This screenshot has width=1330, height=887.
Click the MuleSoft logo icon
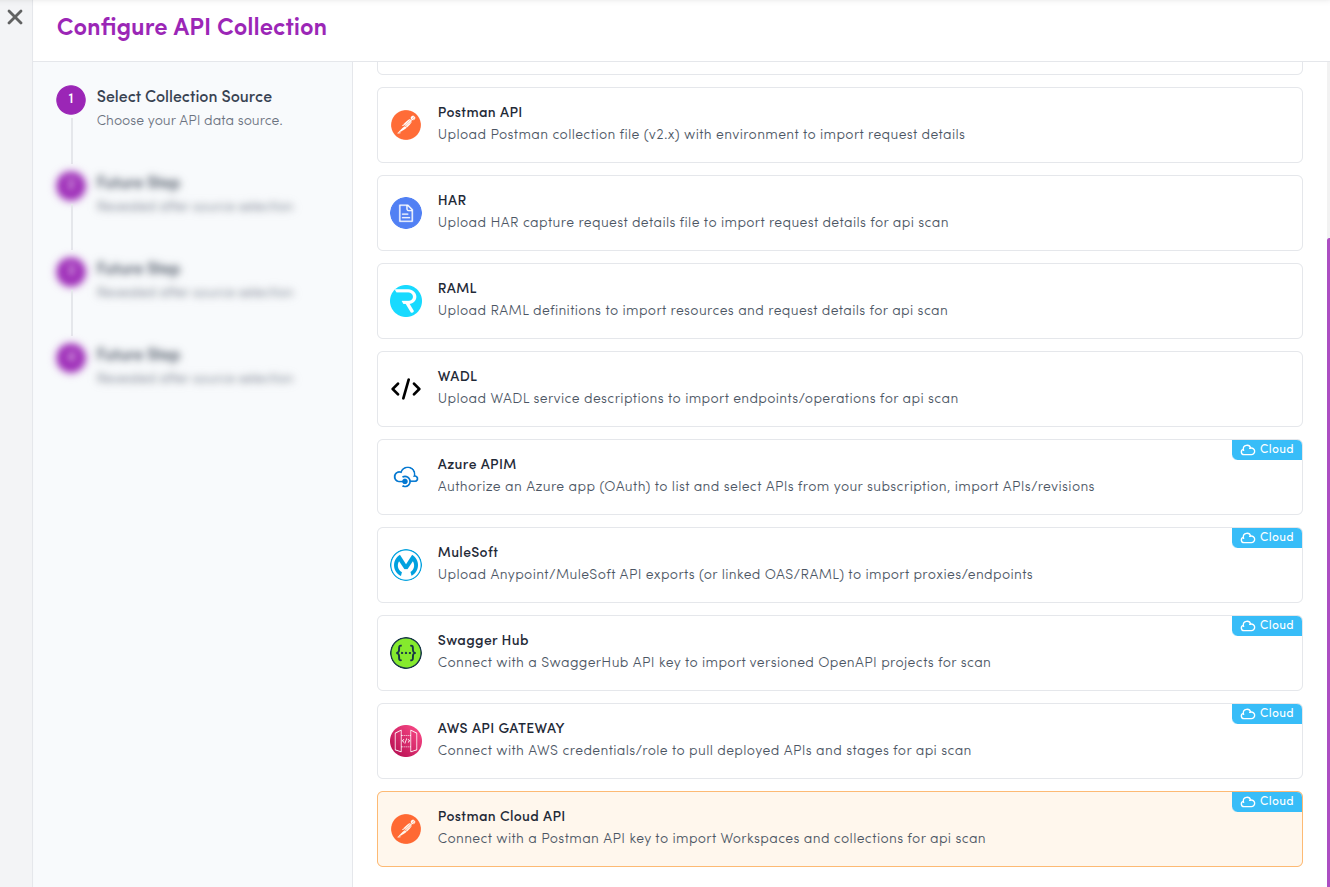tap(405, 565)
